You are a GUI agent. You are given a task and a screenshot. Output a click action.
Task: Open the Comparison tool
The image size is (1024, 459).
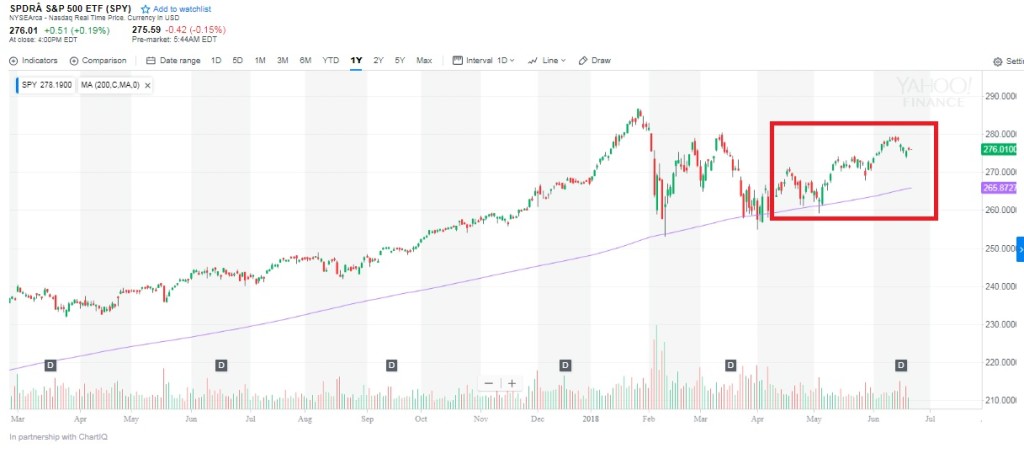coord(99,60)
